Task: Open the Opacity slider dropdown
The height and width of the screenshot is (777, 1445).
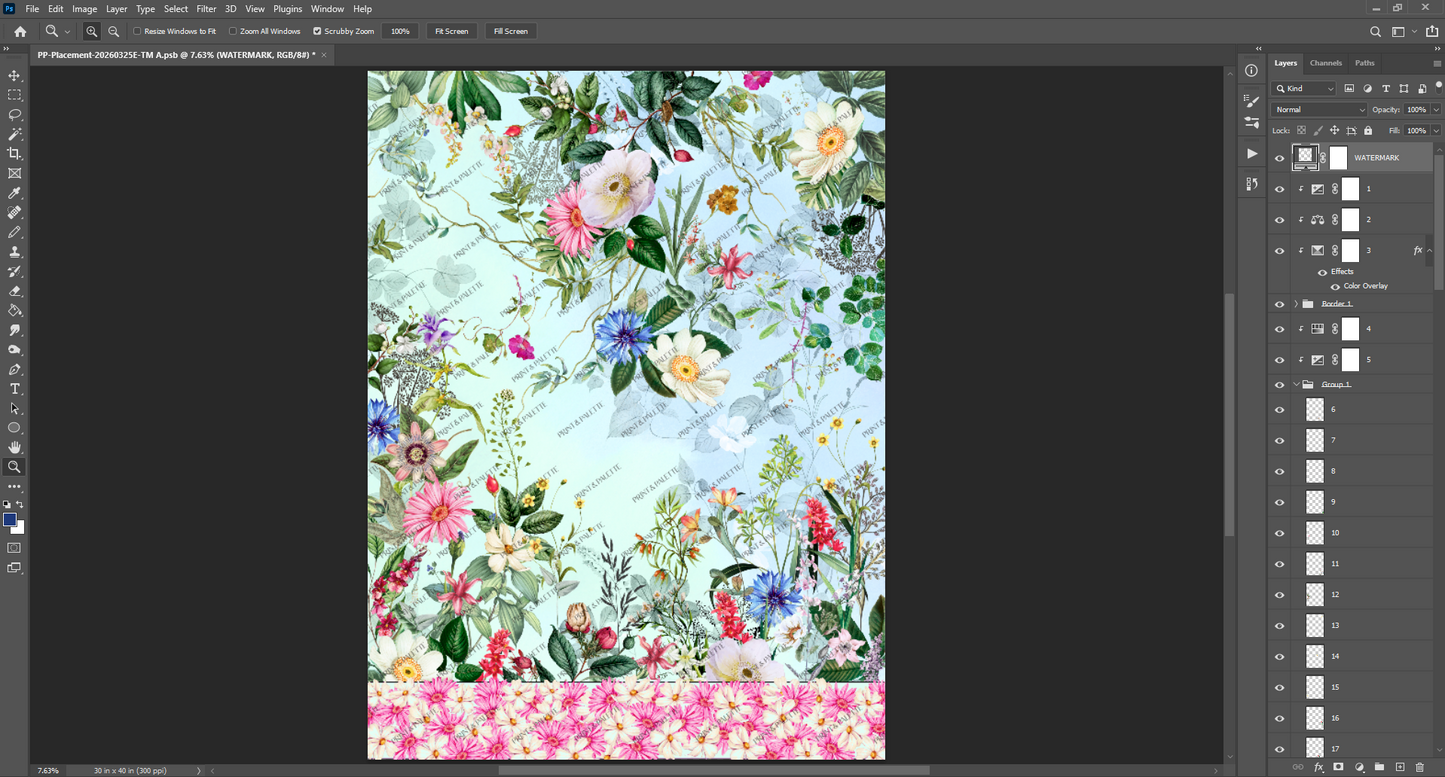Action: 1437,109
